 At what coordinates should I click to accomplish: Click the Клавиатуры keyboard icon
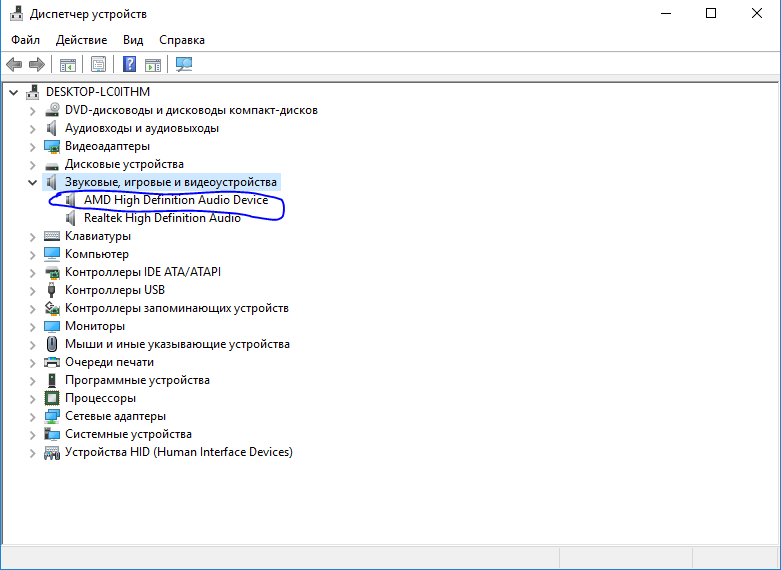click(52, 236)
